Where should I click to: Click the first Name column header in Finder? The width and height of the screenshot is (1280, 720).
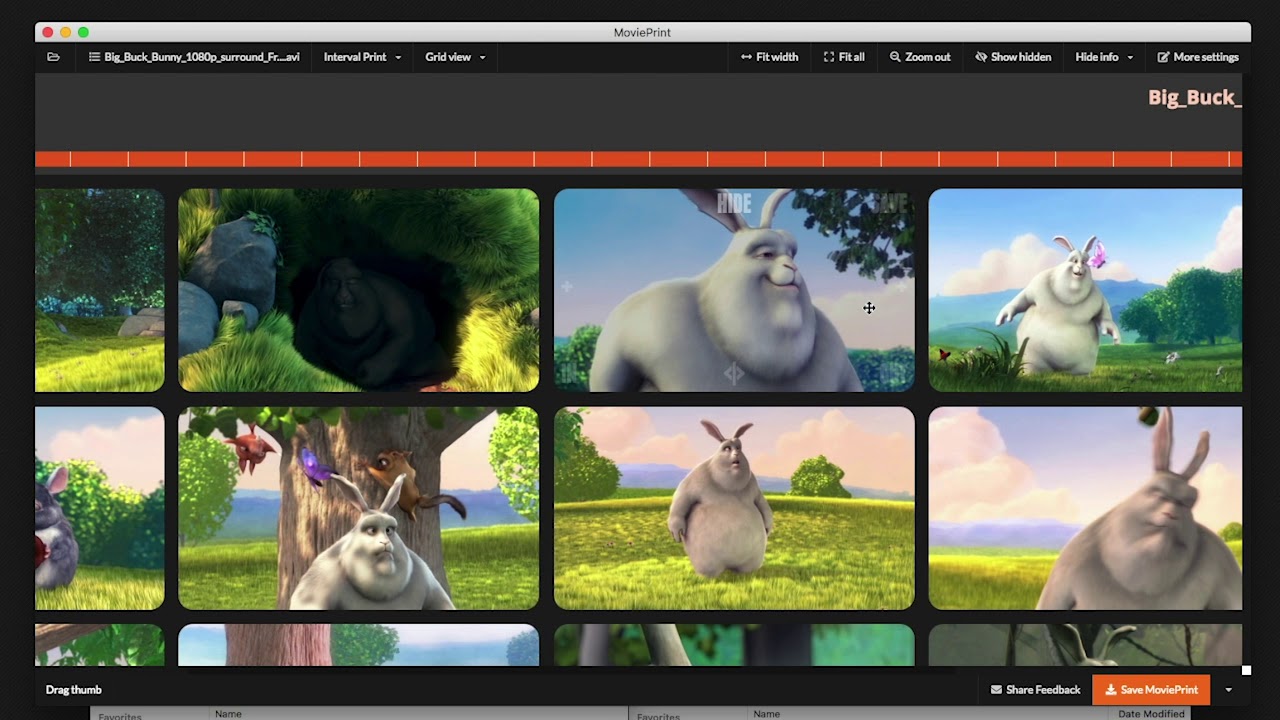click(228, 714)
